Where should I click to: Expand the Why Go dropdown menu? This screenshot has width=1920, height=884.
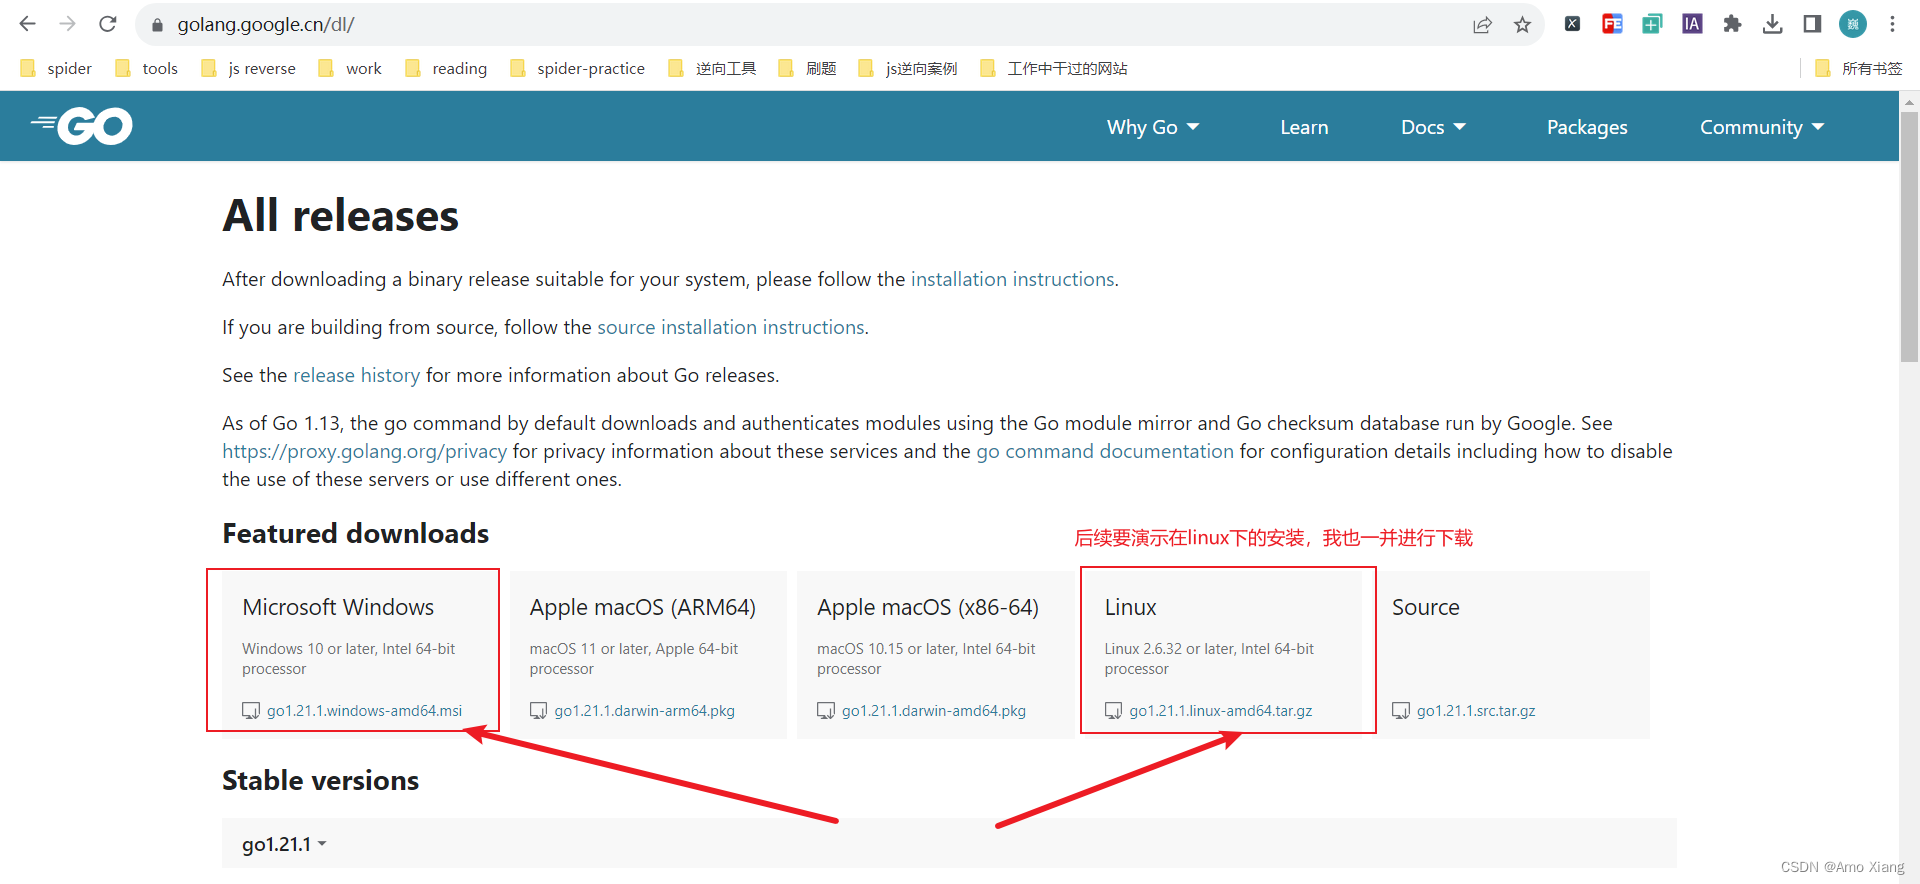1153,127
